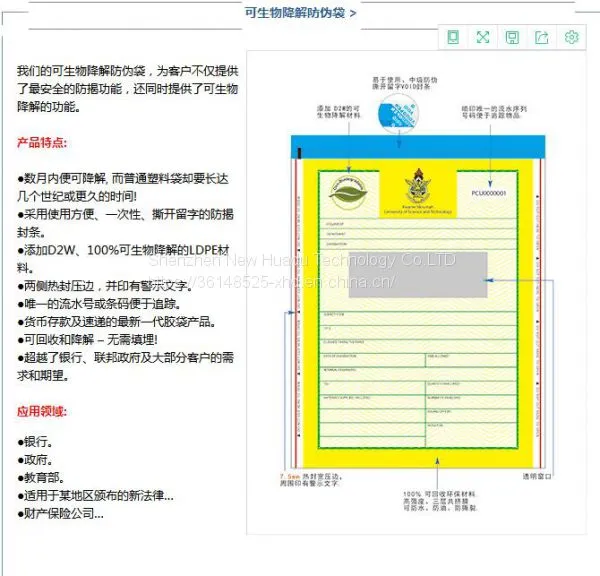600x576 pixels.
Task: Select bullet 可回收和降解 – 无需填埋
Action: click(87, 340)
